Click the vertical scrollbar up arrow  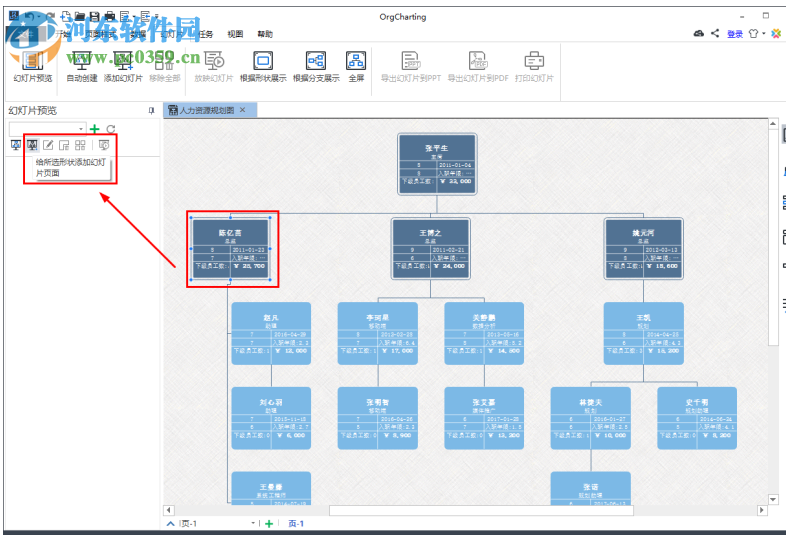(x=773, y=123)
